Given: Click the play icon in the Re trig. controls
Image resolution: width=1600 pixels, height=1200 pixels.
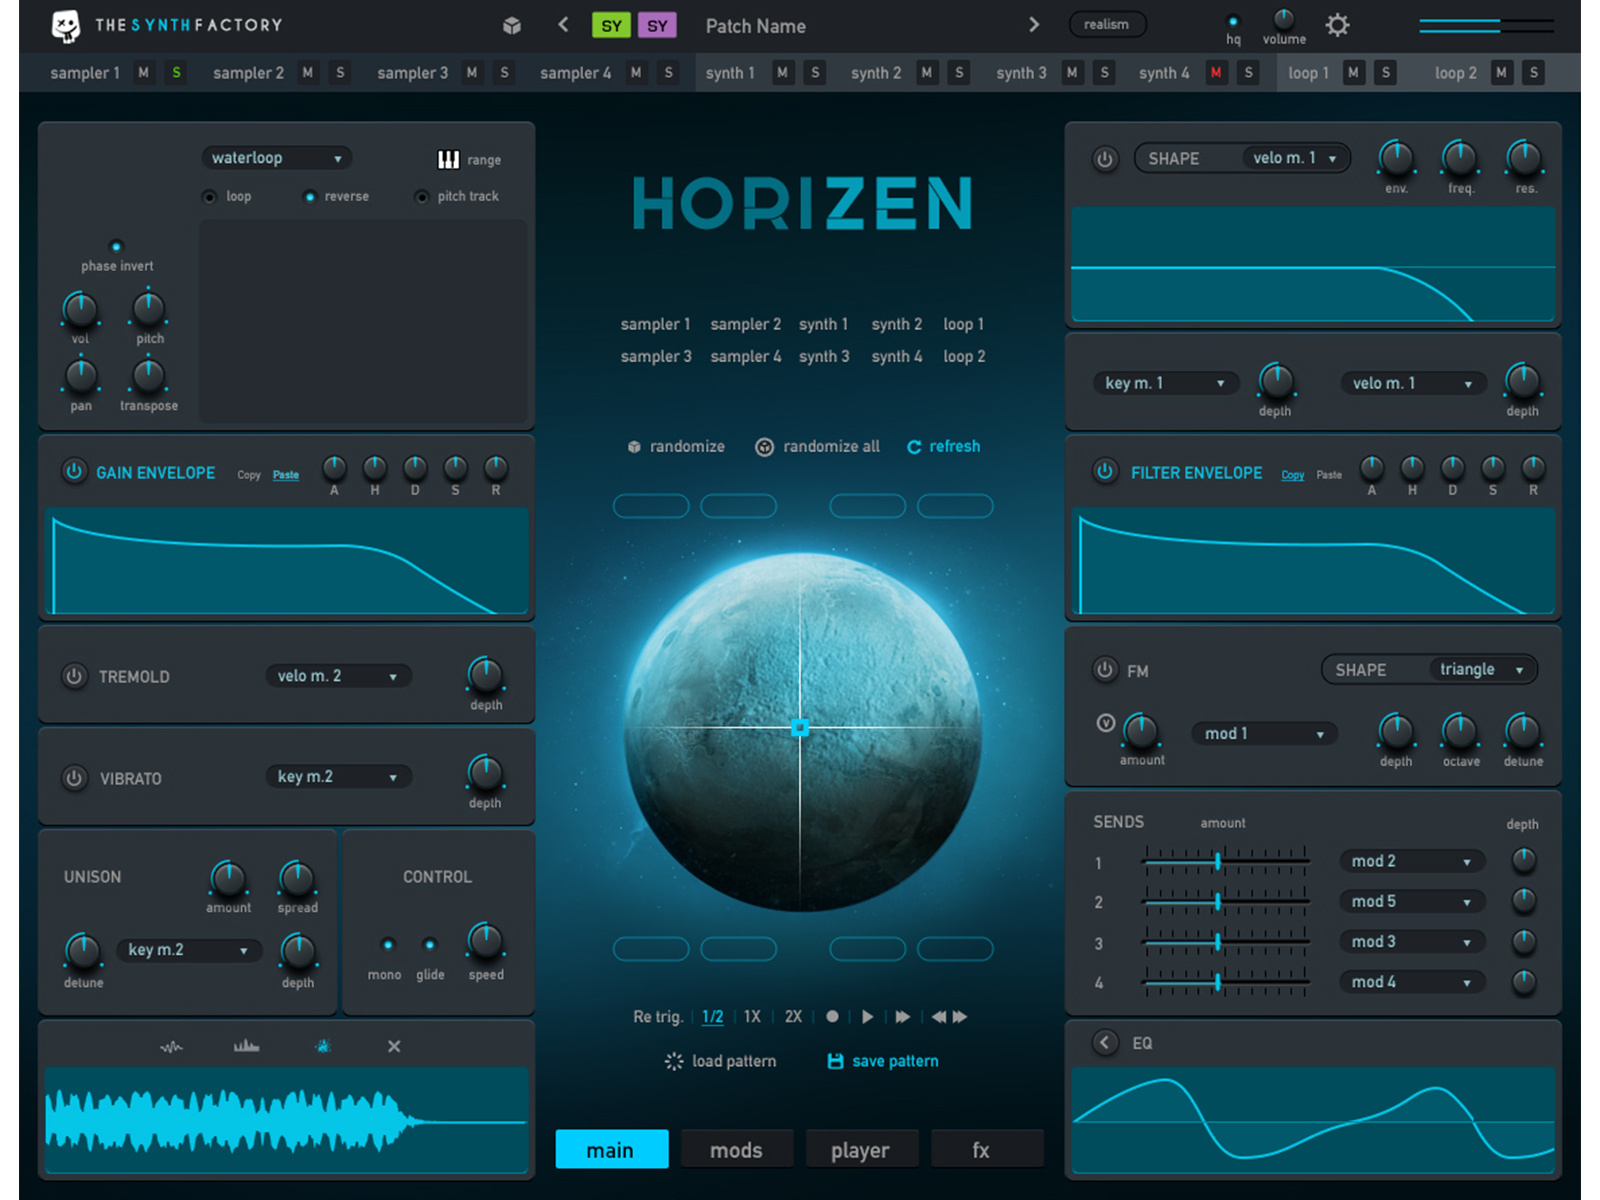Looking at the screenshot, I should [x=866, y=1016].
